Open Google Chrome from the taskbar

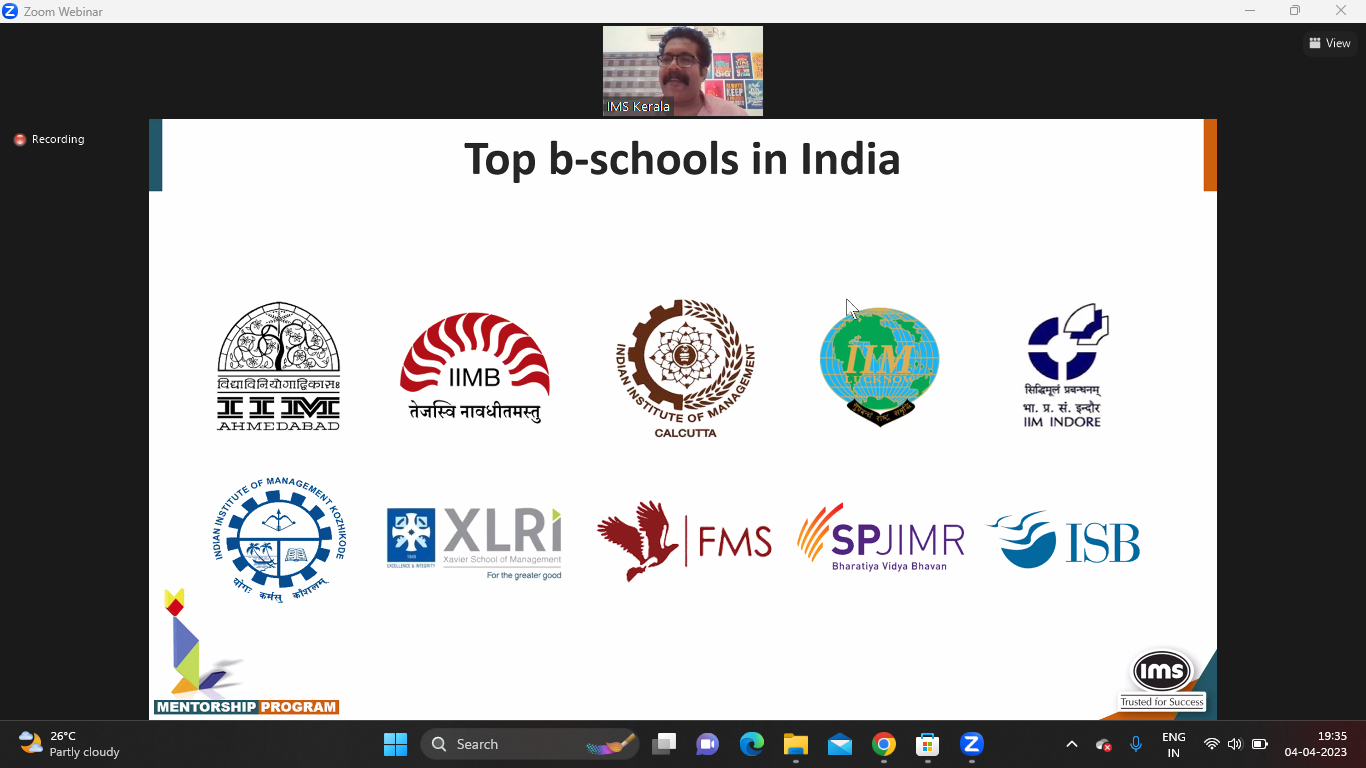[883, 744]
